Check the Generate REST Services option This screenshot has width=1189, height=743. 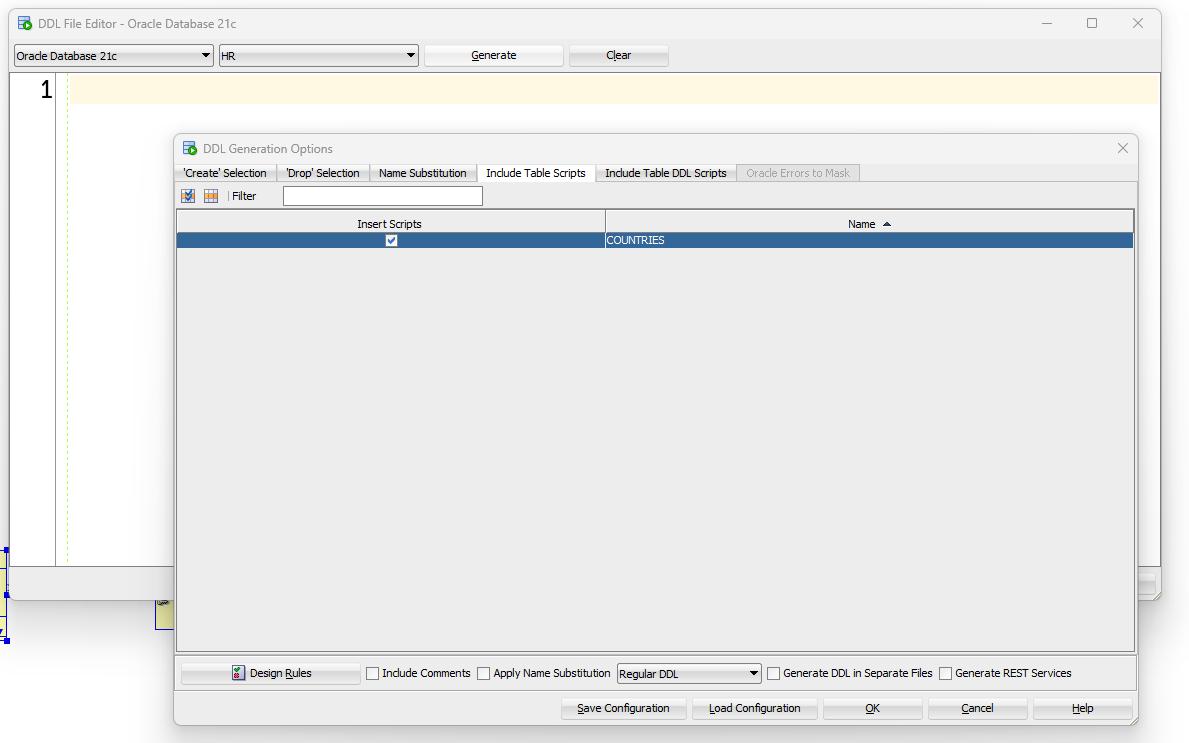tap(946, 673)
